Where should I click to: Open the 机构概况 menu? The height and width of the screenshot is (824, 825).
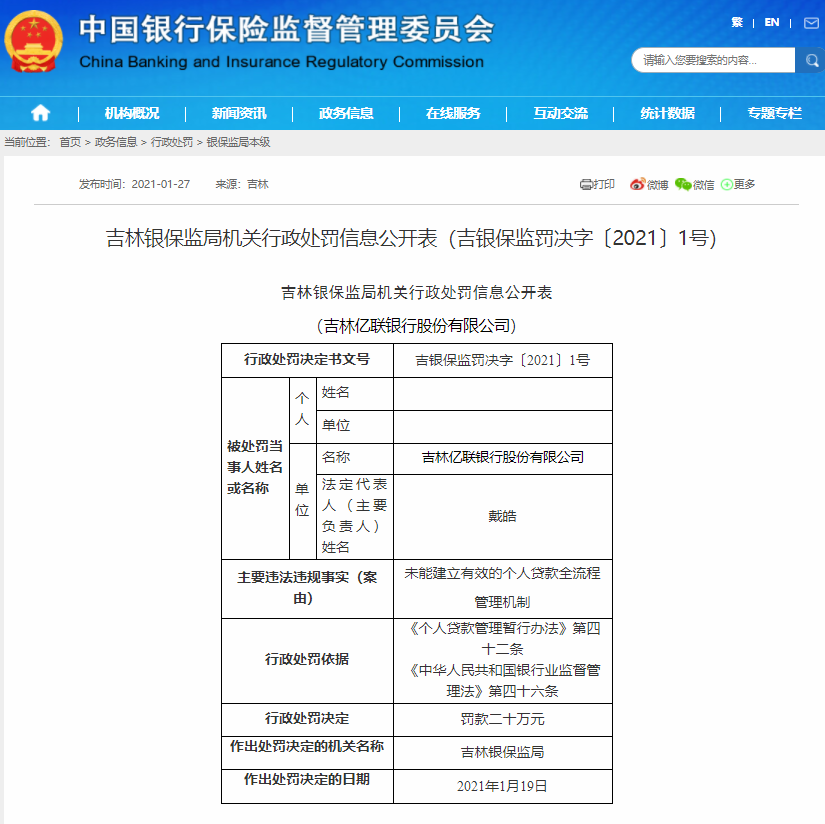pyautogui.click(x=132, y=113)
